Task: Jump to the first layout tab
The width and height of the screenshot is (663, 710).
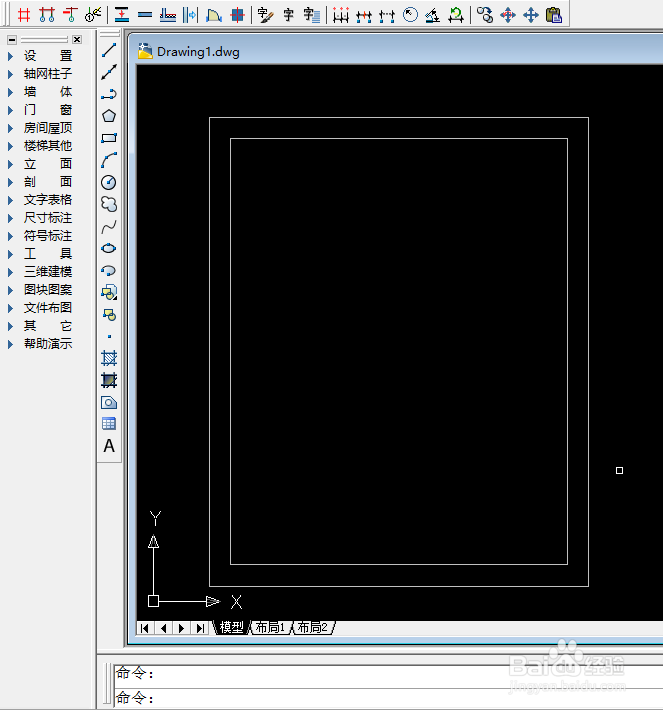Action: point(145,628)
